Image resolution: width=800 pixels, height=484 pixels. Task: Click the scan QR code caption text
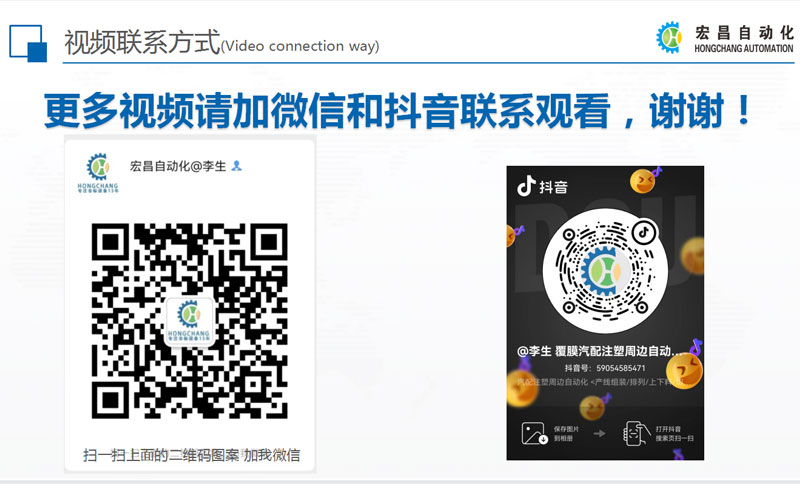click(x=191, y=454)
